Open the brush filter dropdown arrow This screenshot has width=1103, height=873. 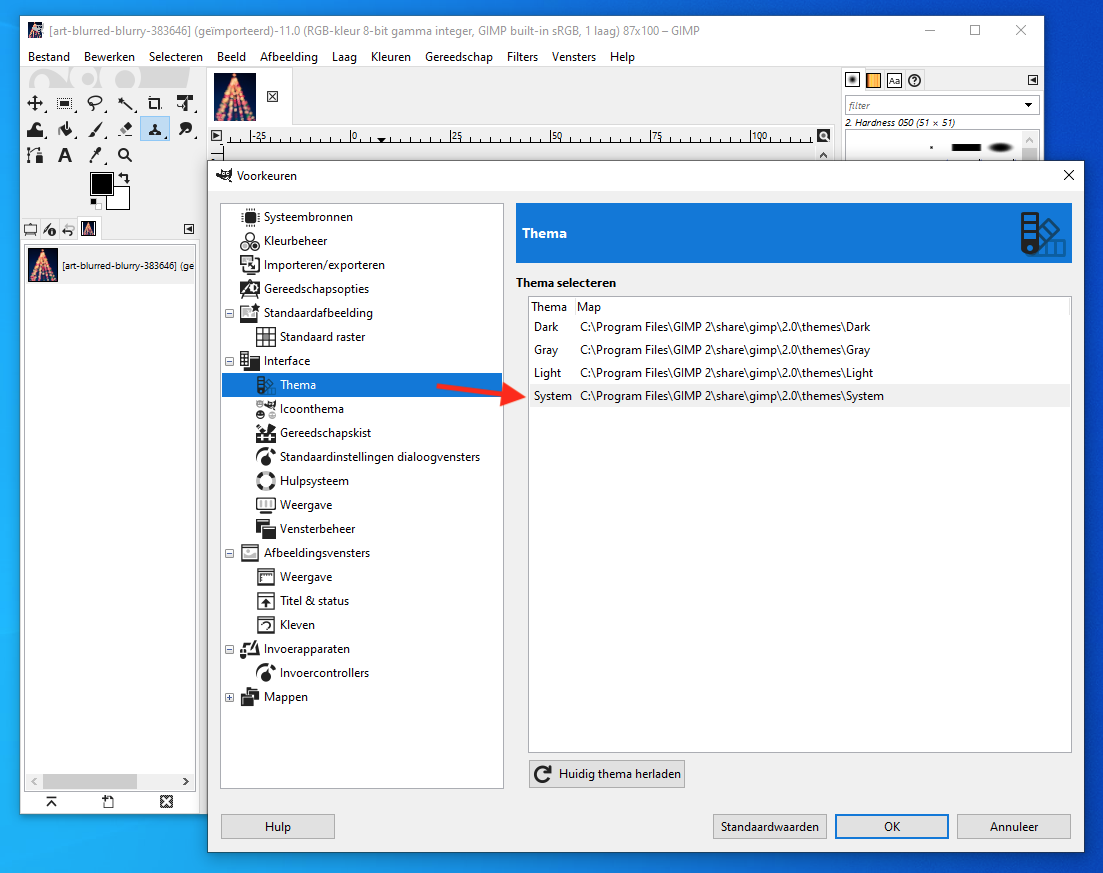pyautogui.click(x=1028, y=105)
